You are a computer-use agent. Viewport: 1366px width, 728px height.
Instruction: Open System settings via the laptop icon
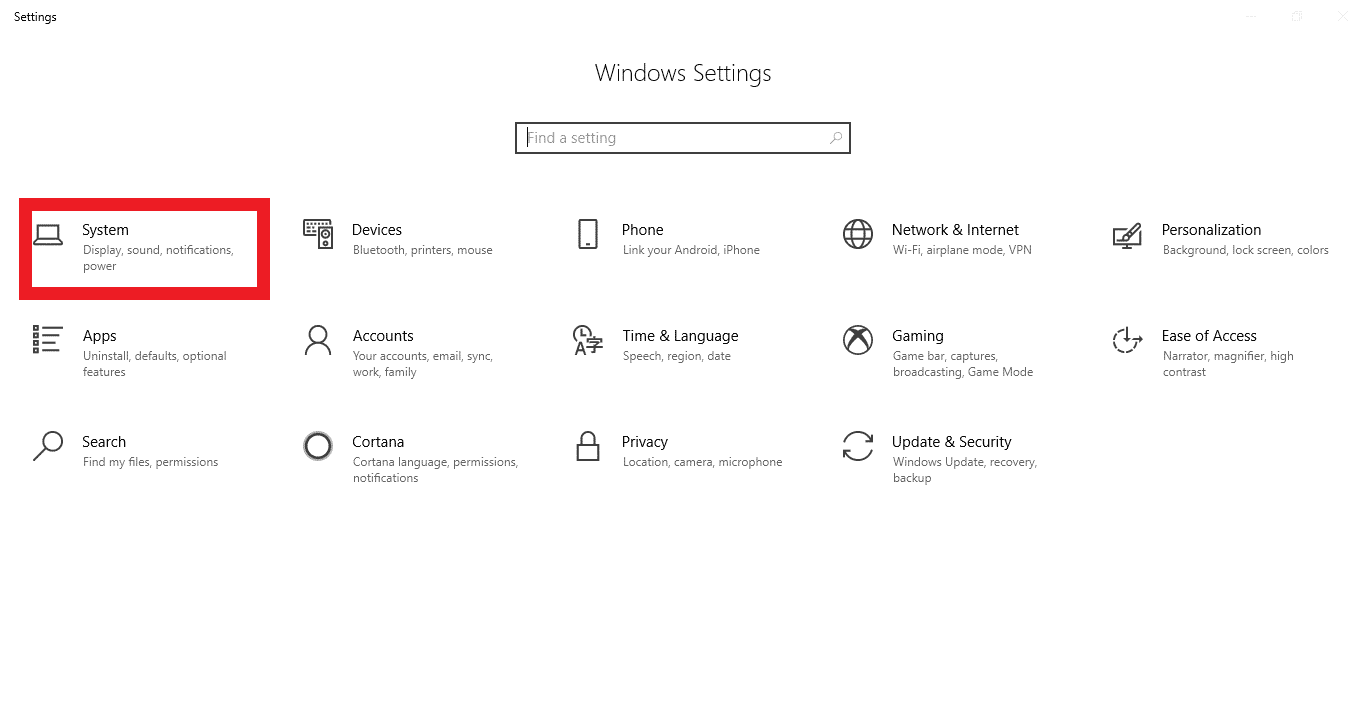click(x=47, y=235)
